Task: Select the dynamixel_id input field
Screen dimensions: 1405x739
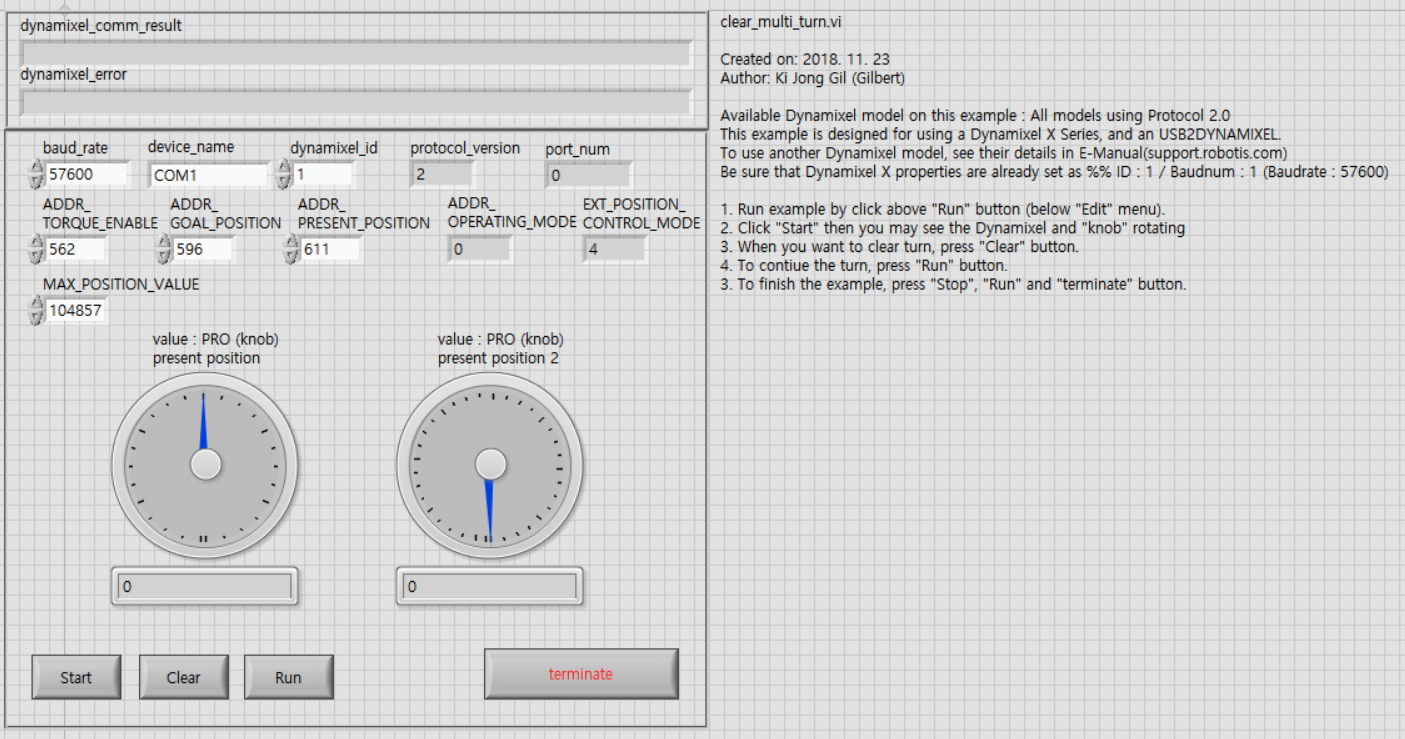Action: point(320,173)
